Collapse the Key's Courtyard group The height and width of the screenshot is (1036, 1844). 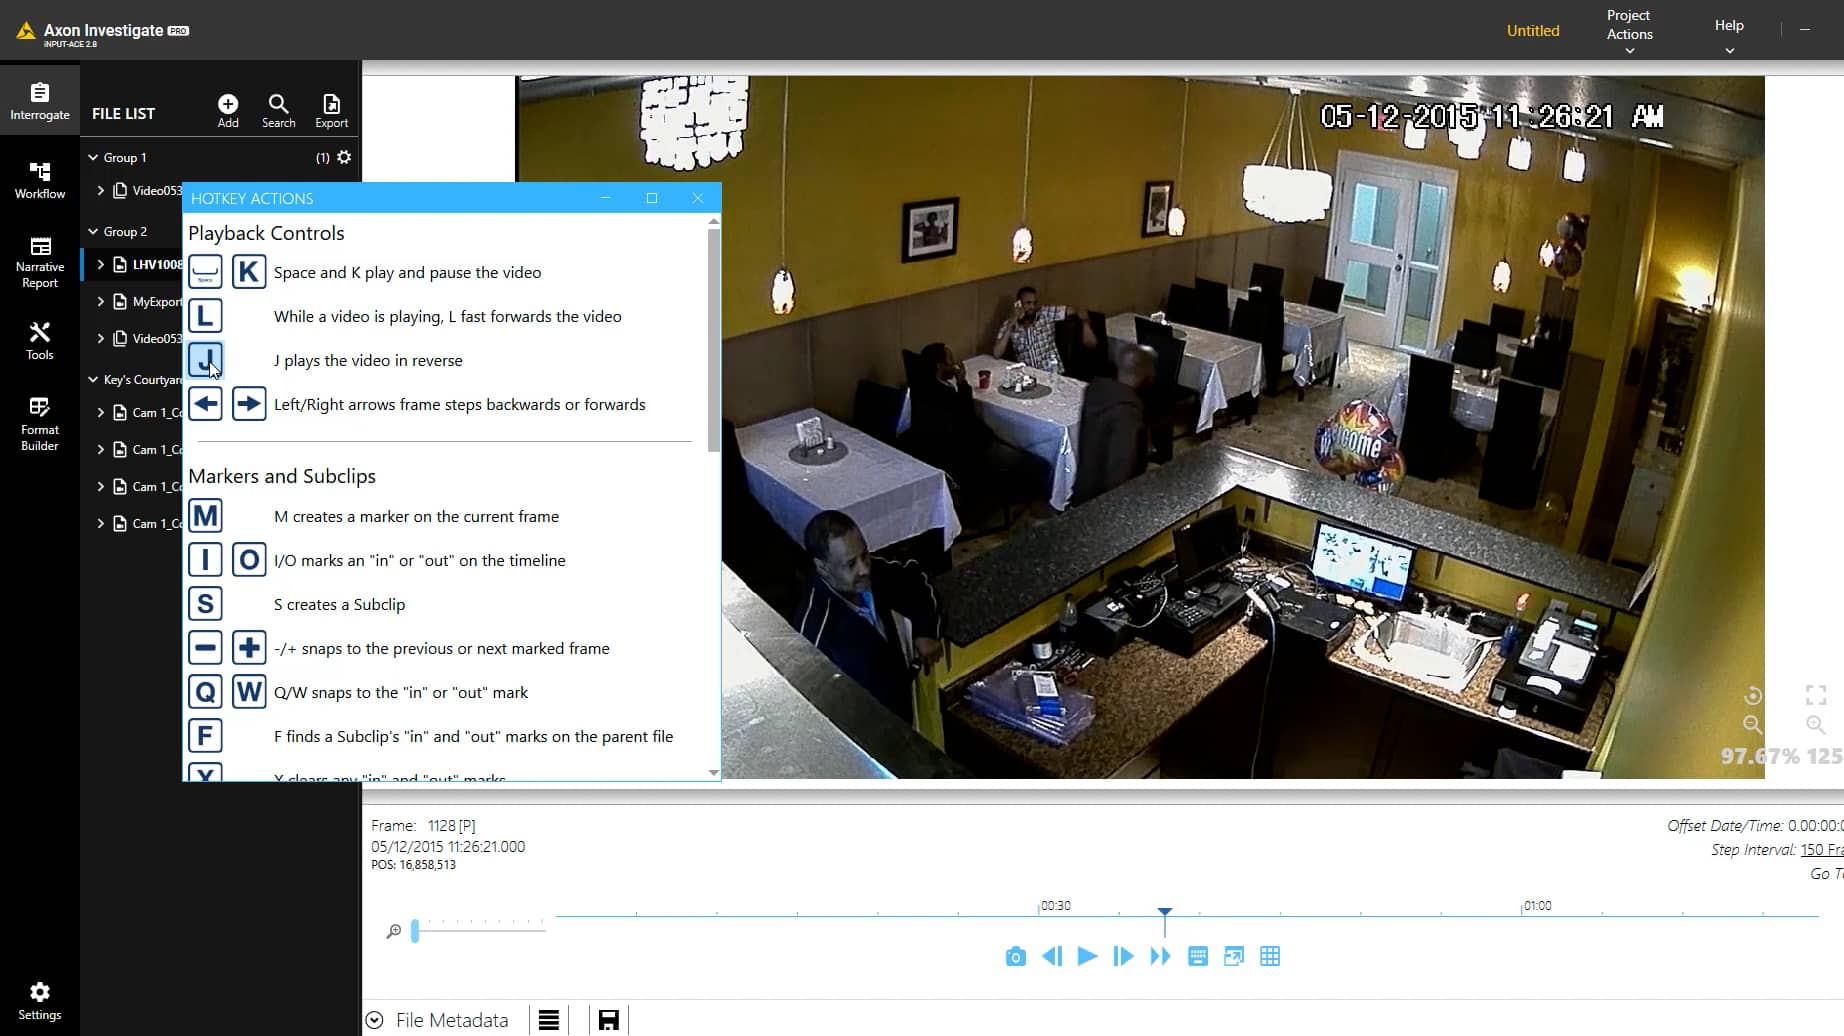tap(91, 379)
